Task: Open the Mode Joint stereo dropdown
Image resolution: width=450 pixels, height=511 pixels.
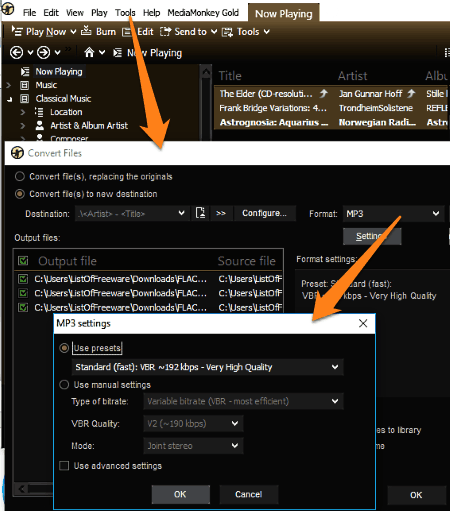Action: pos(193,446)
